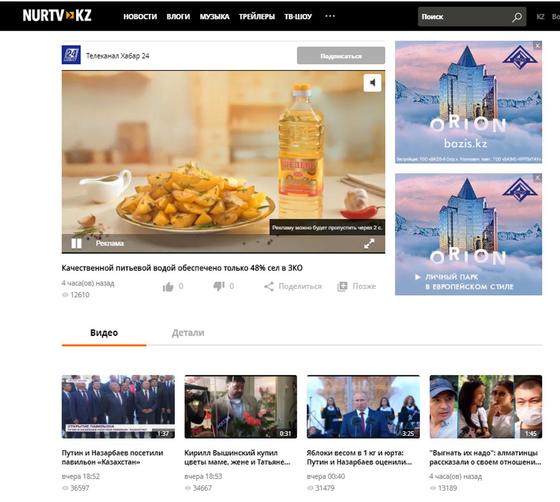560x502 pixels.
Task: Click the thumbs up like icon
Action: pyautogui.click(x=168, y=286)
